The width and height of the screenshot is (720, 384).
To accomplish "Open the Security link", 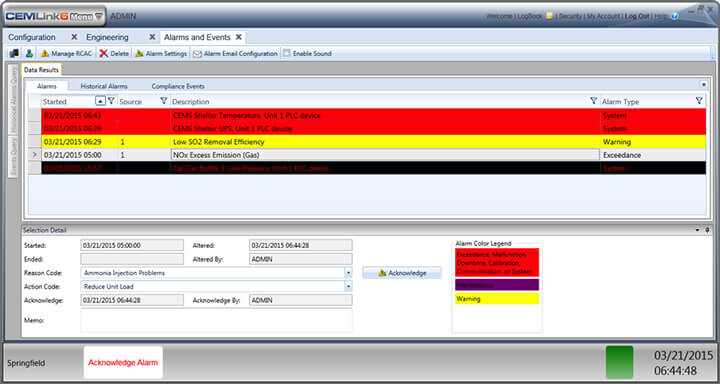I will click(570, 16).
